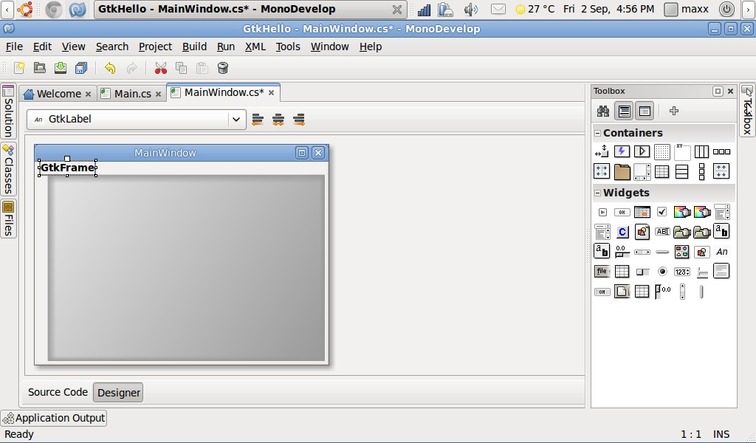Image resolution: width=756 pixels, height=443 pixels.
Task: Select the Notebook brown folder container icon
Action: 622,172
